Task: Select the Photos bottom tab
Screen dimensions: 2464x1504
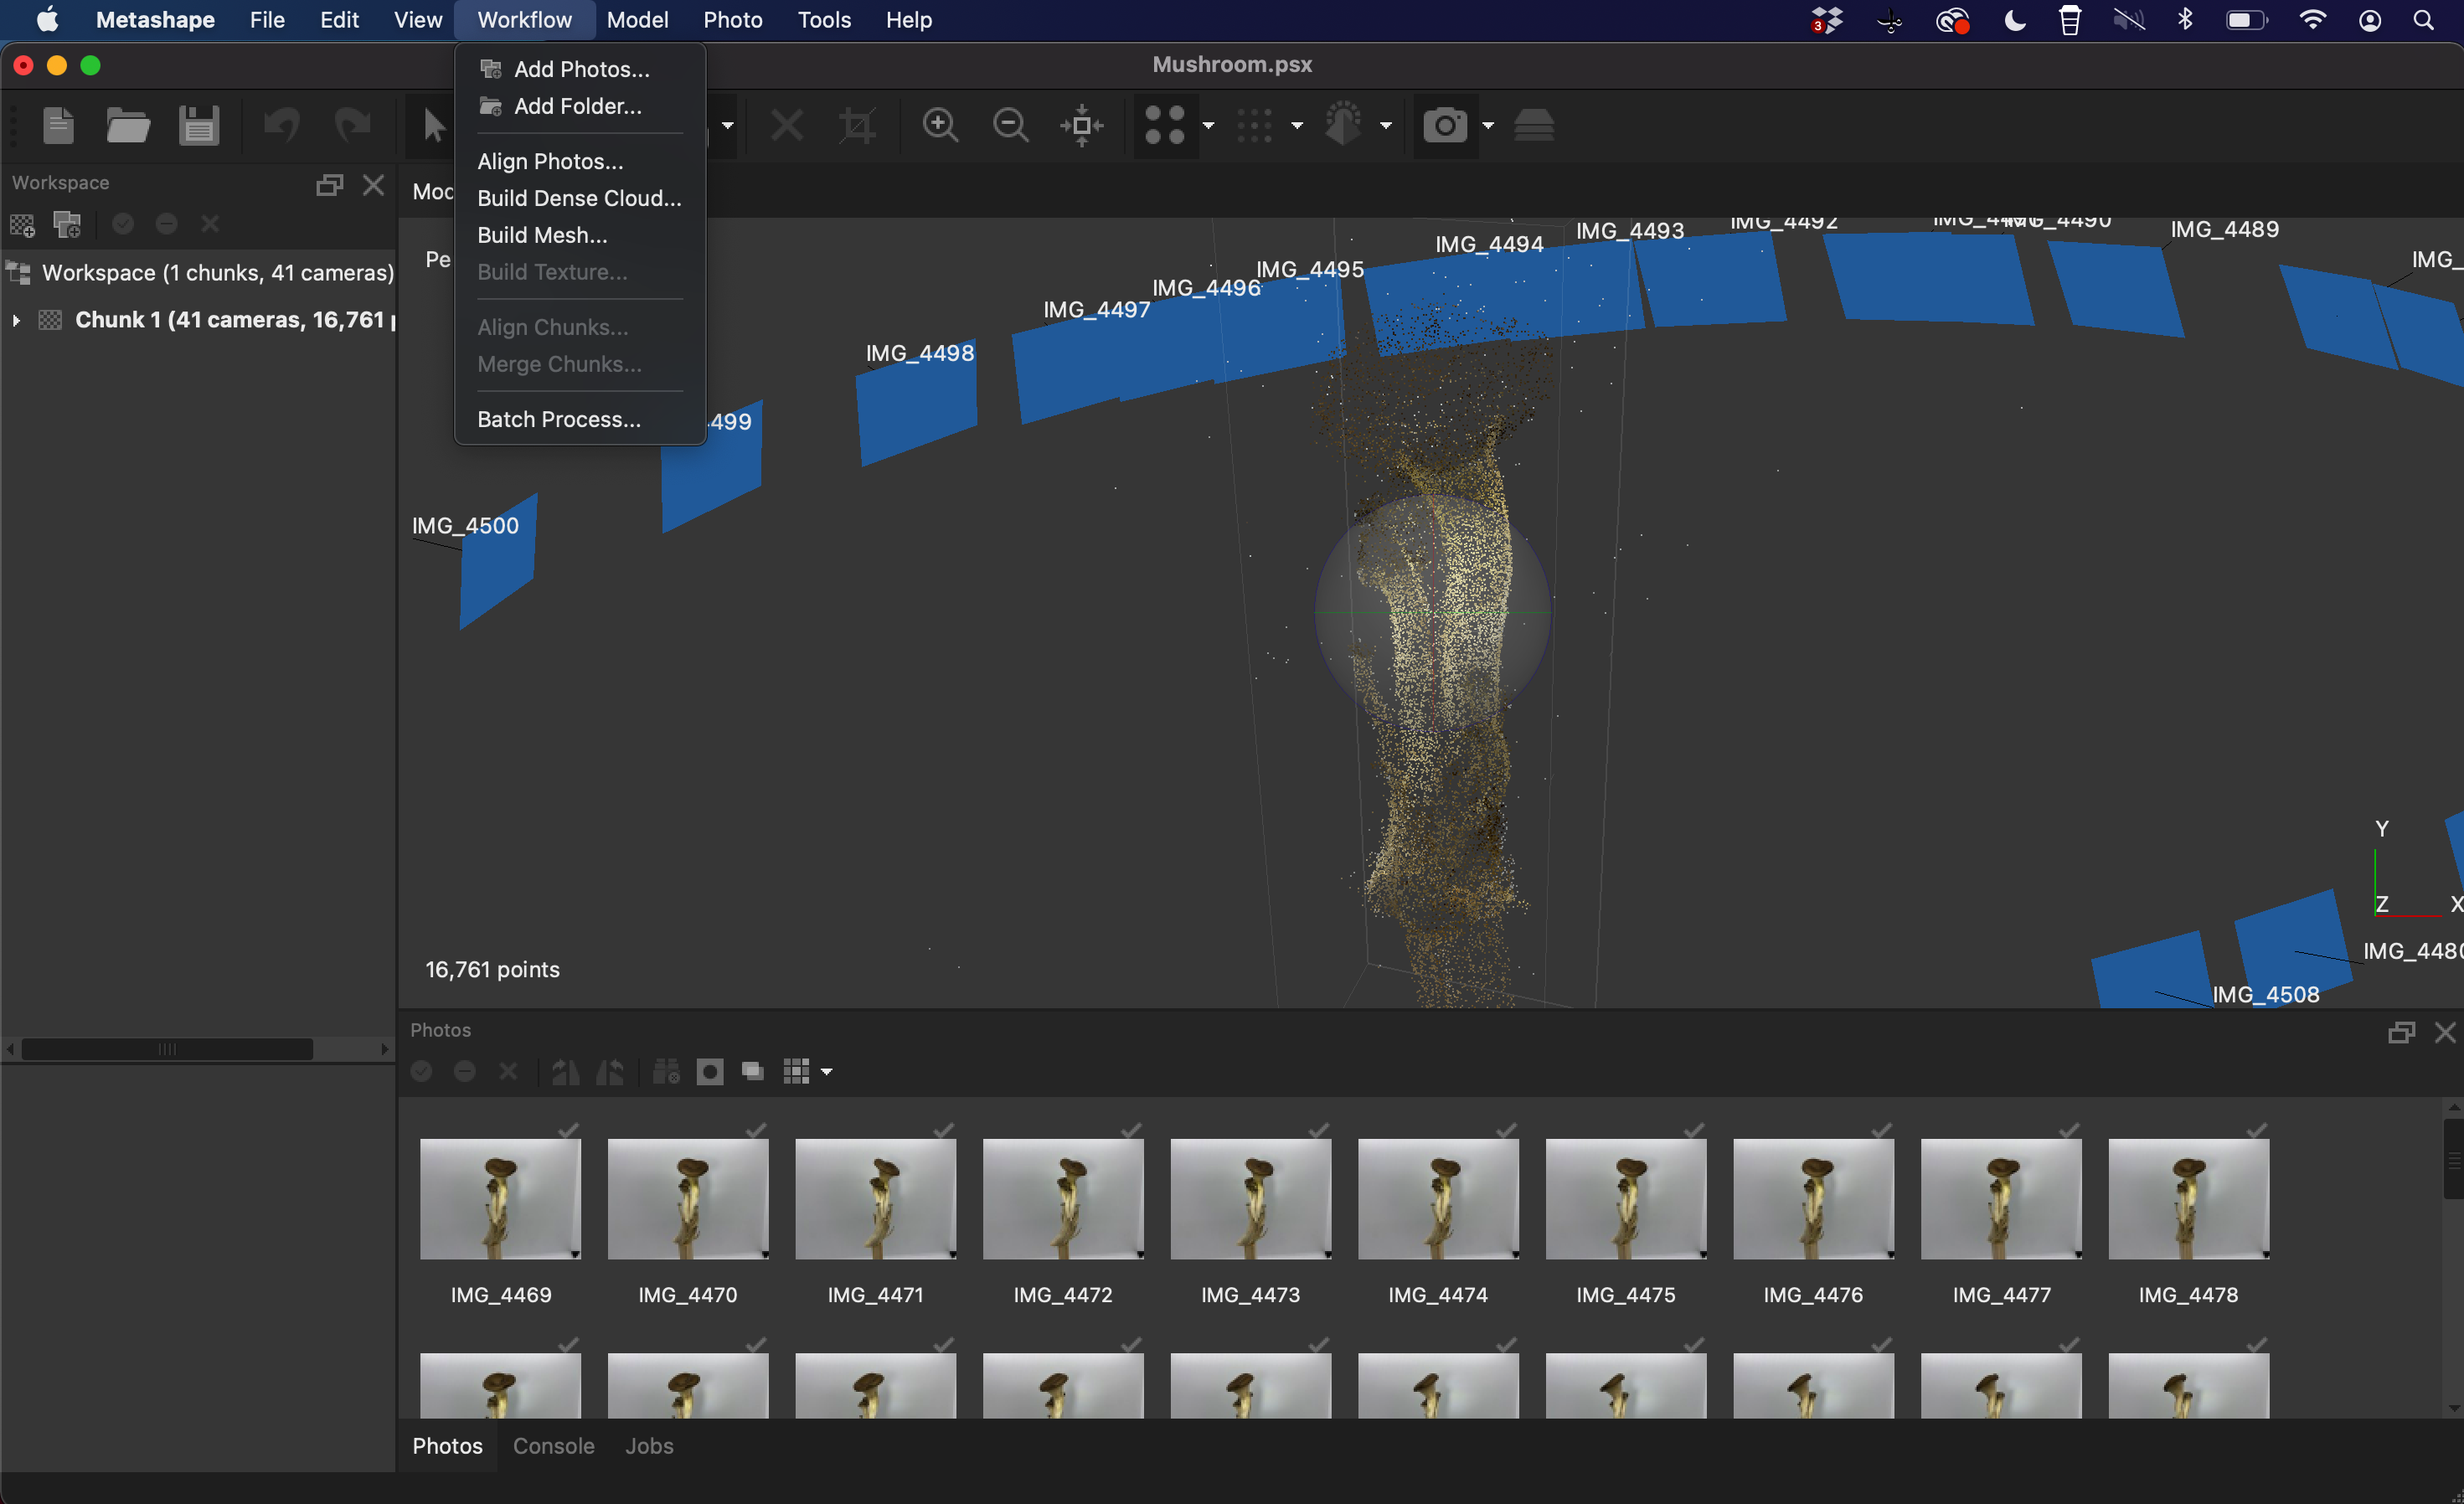Action: (x=447, y=1446)
